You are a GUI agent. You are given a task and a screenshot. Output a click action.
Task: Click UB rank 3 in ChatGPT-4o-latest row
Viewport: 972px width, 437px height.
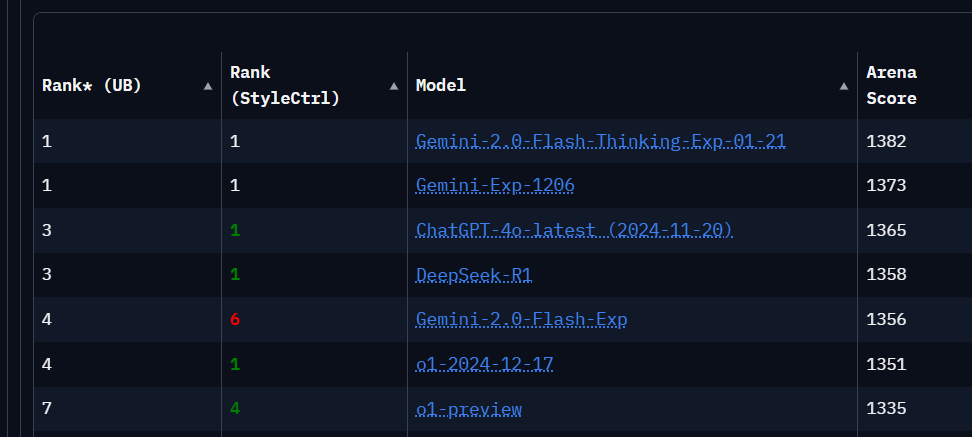click(46, 230)
